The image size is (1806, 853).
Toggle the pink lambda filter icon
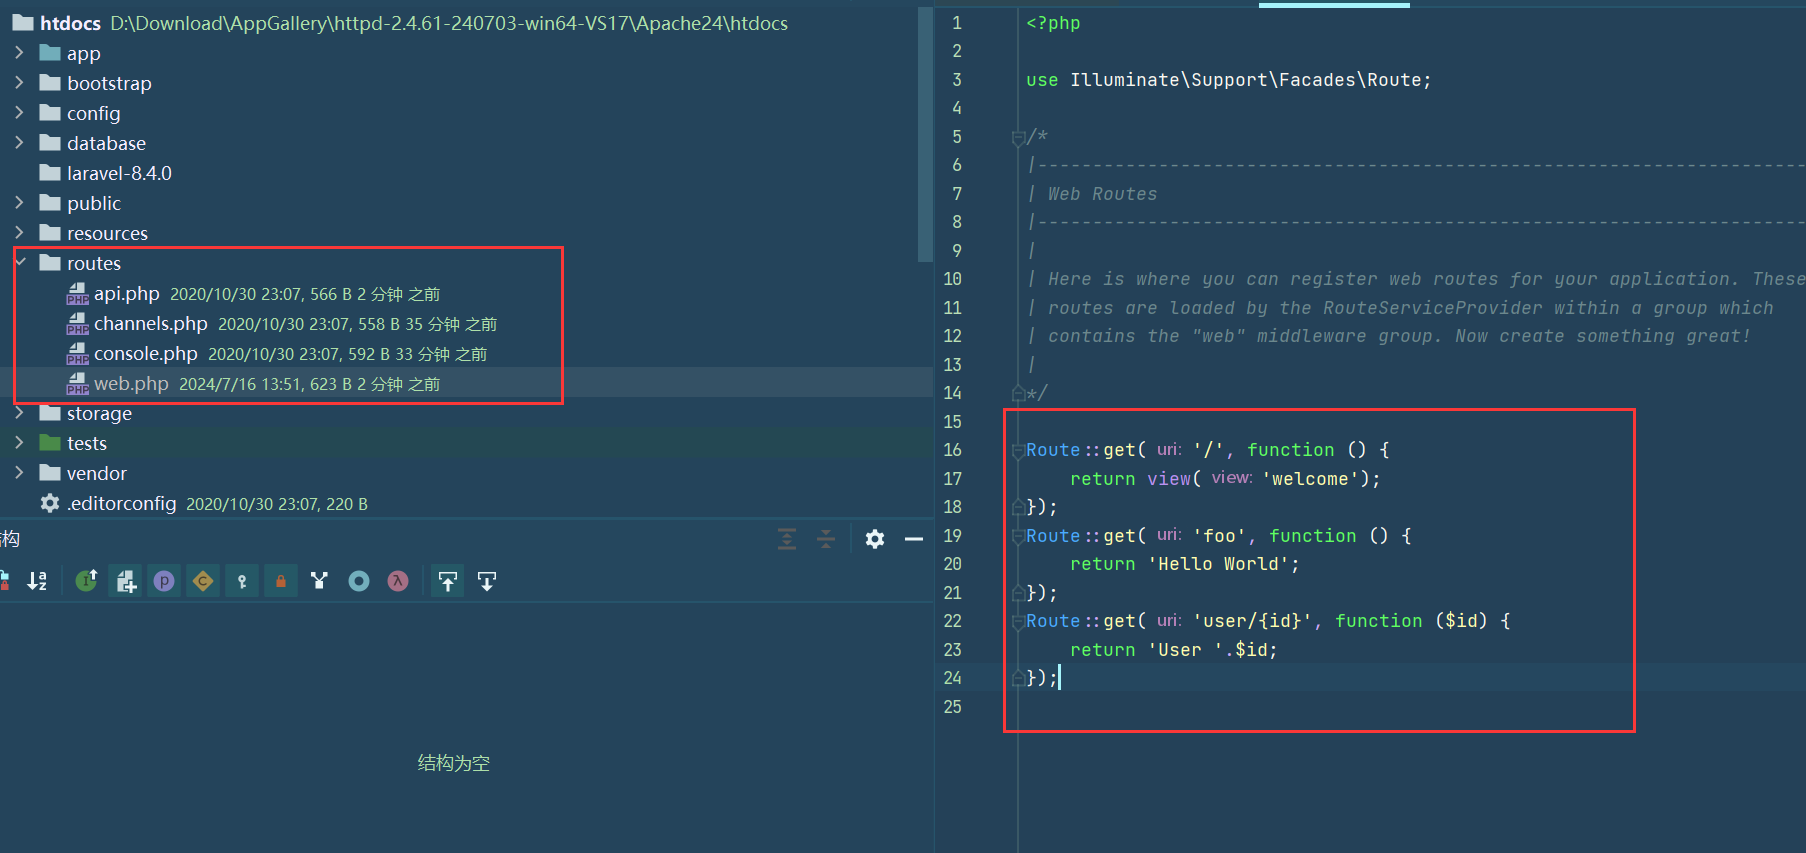(398, 581)
